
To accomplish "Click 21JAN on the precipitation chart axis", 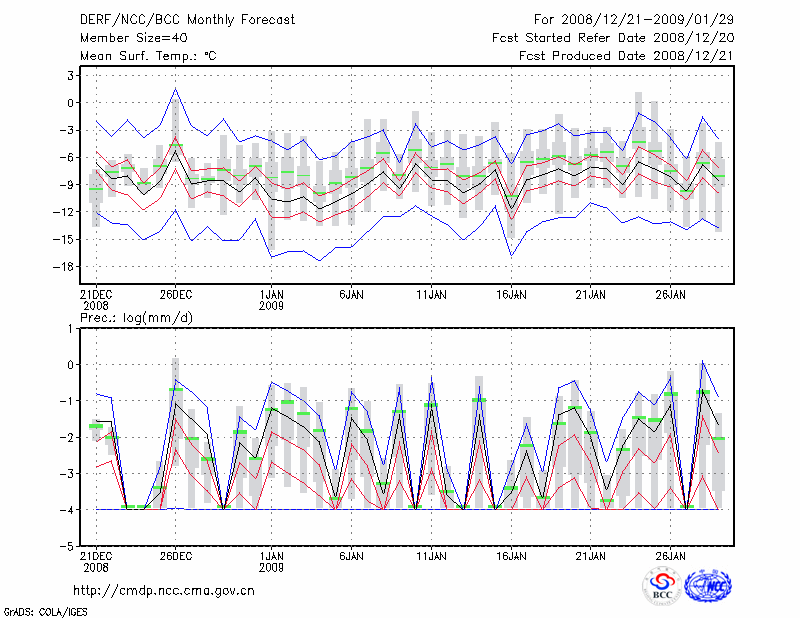I will (x=591, y=555).
